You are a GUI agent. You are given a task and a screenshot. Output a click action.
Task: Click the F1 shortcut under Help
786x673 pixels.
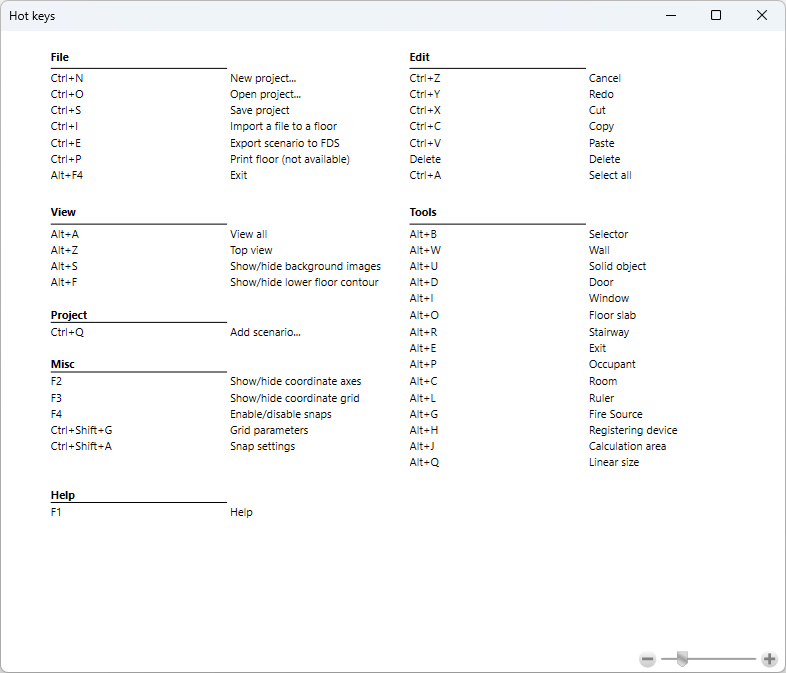click(57, 512)
